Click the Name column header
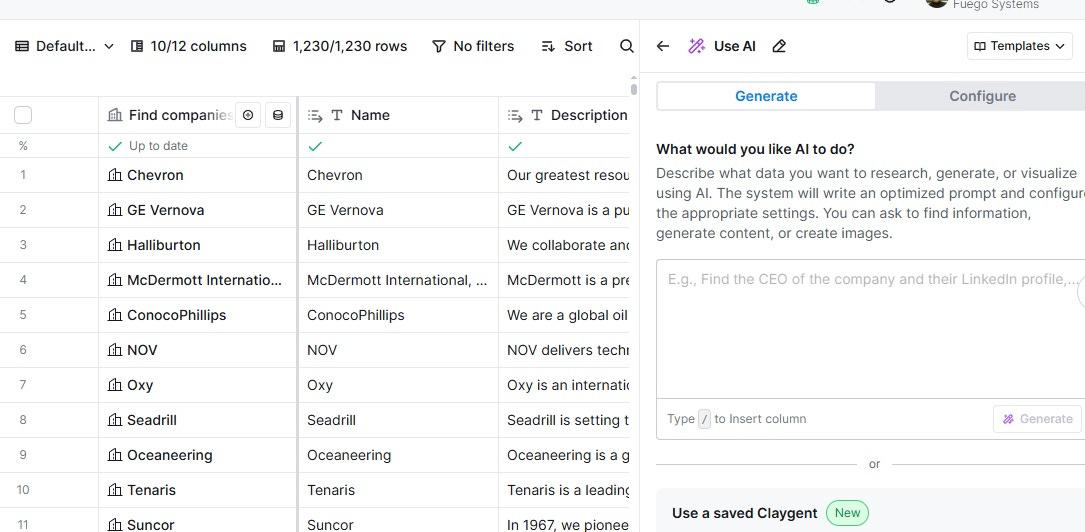The image size is (1085, 532). pos(398,116)
